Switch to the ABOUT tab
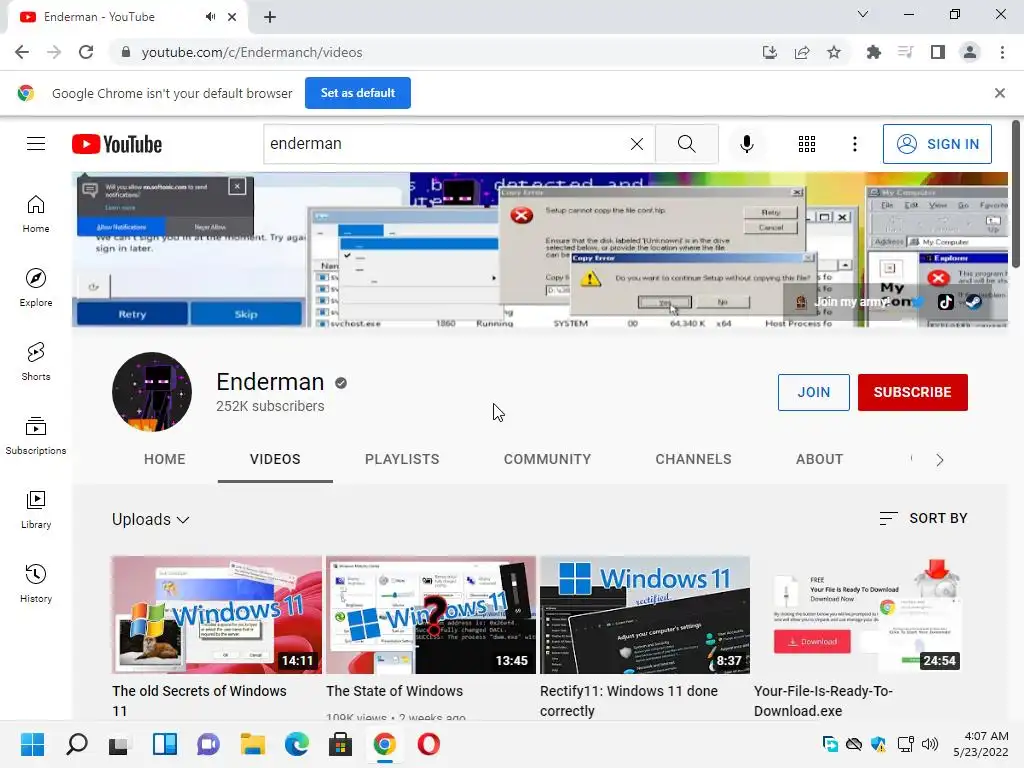The image size is (1024, 768). [820, 459]
